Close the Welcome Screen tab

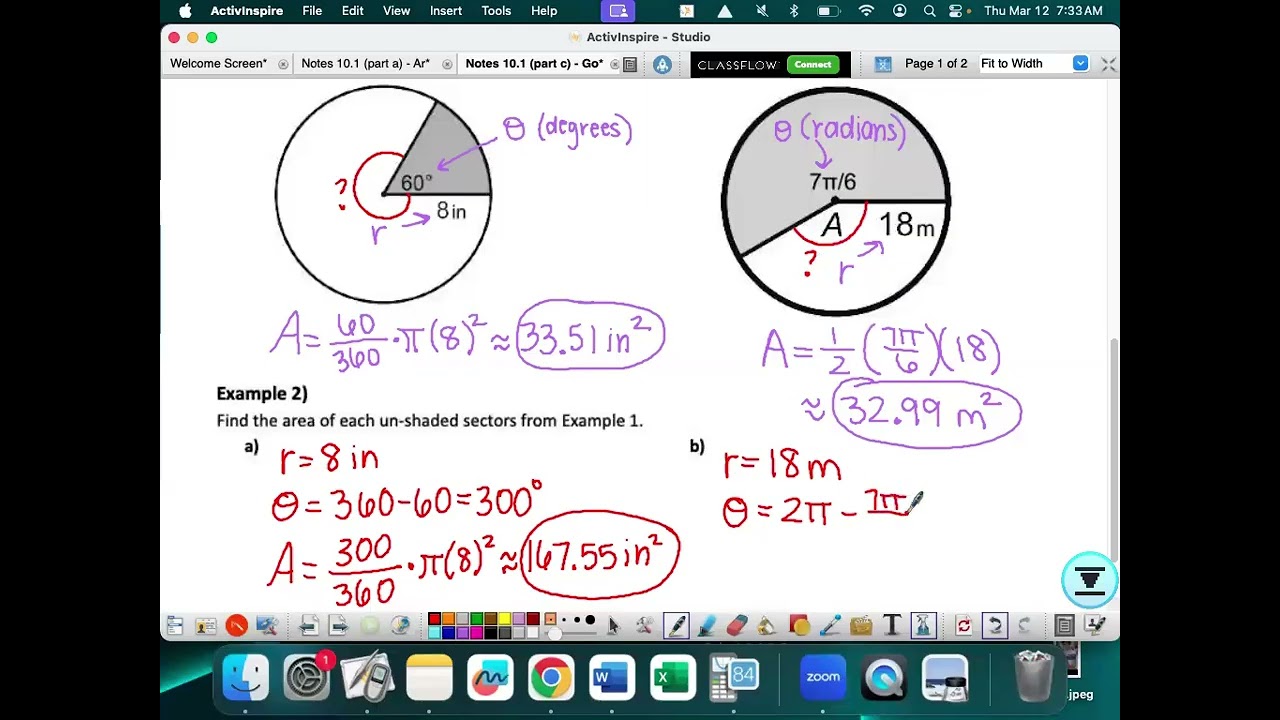click(x=283, y=64)
